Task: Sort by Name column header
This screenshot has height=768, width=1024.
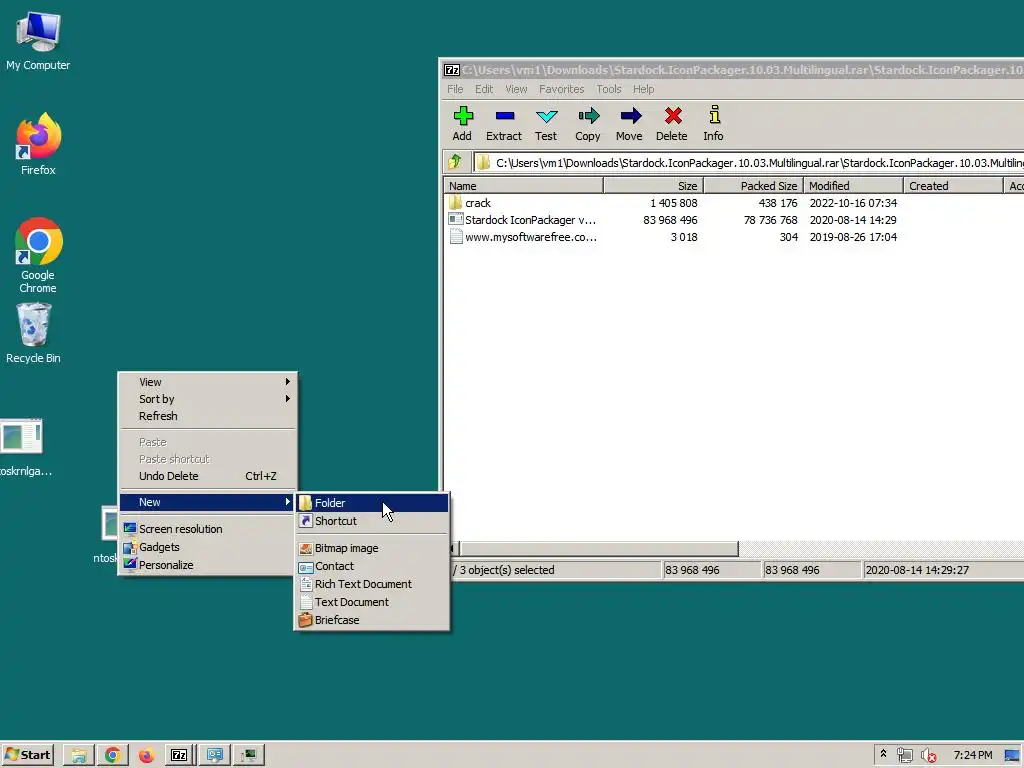Action: [524, 186]
